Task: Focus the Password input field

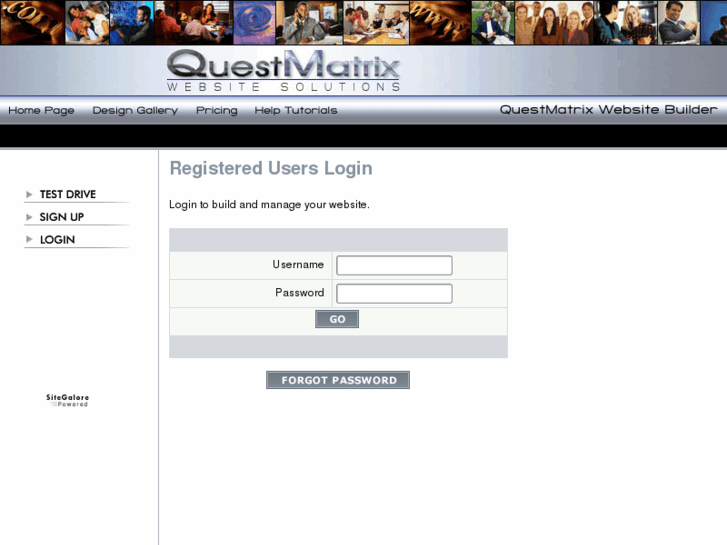Action: click(394, 294)
